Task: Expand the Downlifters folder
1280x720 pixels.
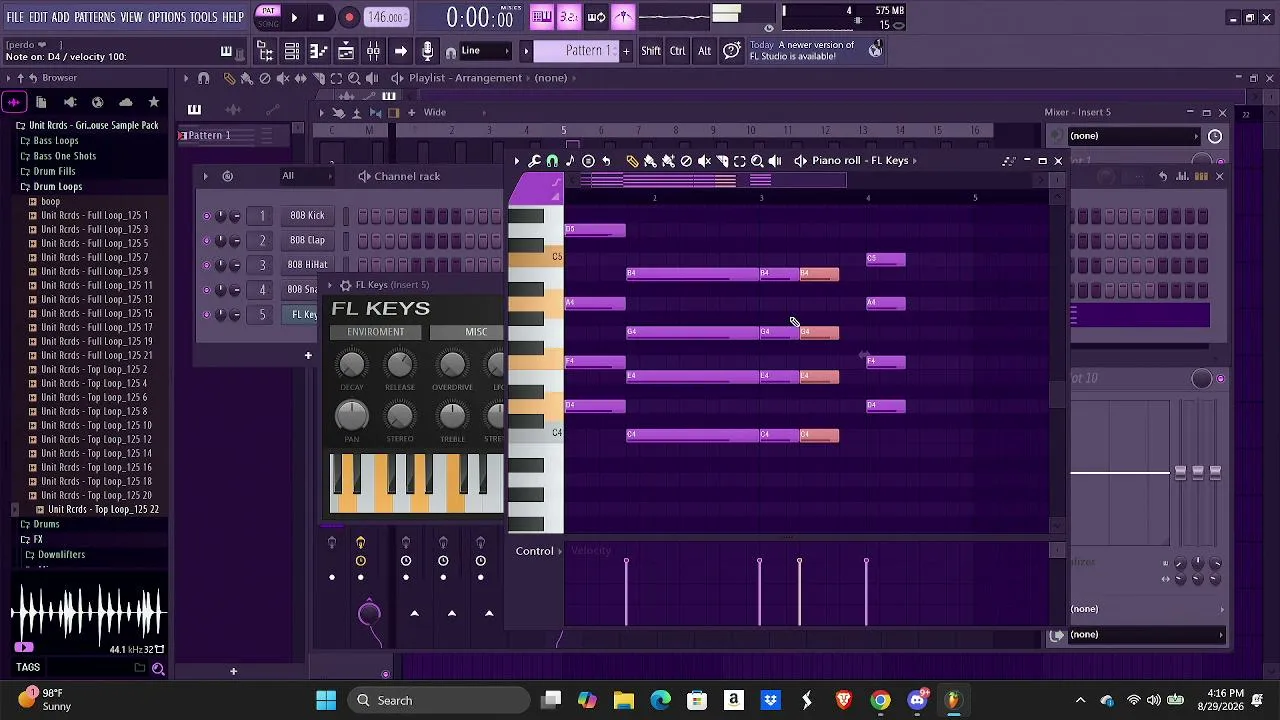Action: point(60,555)
